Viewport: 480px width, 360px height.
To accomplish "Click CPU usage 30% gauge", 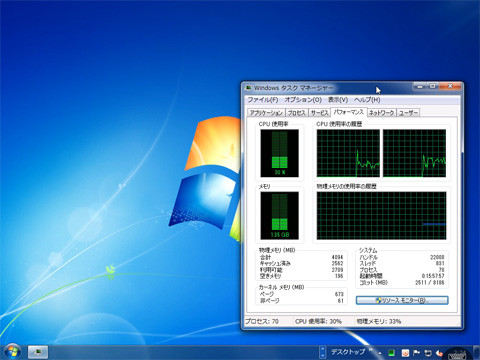I will coord(280,153).
